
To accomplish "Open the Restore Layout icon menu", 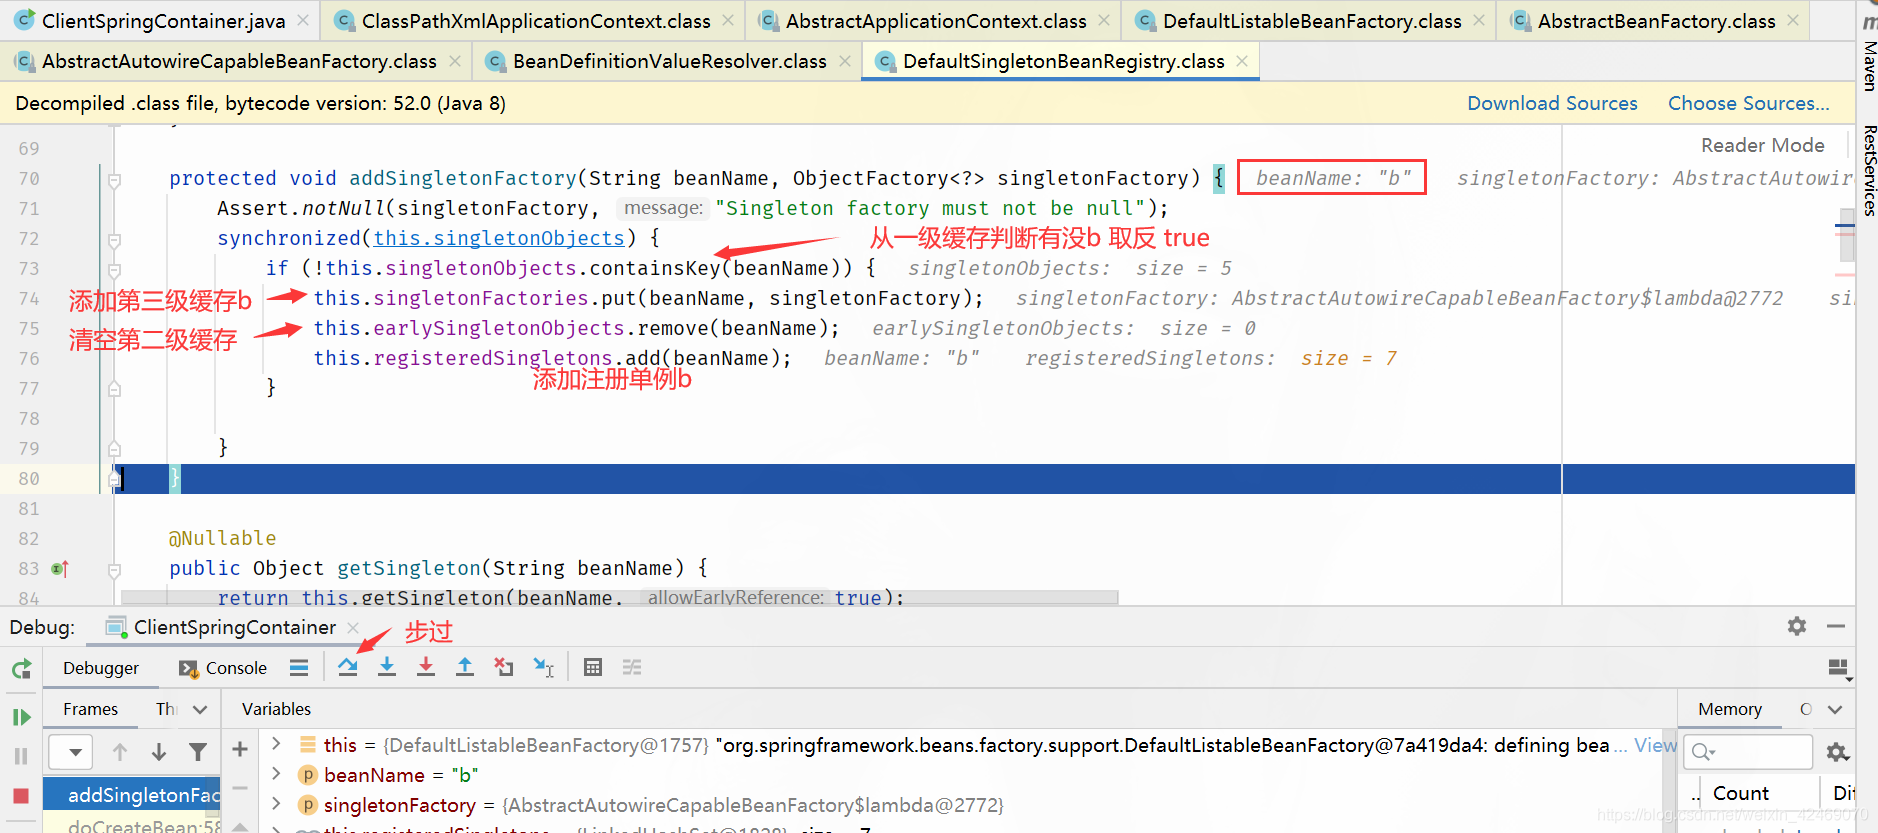I will tap(1838, 668).
